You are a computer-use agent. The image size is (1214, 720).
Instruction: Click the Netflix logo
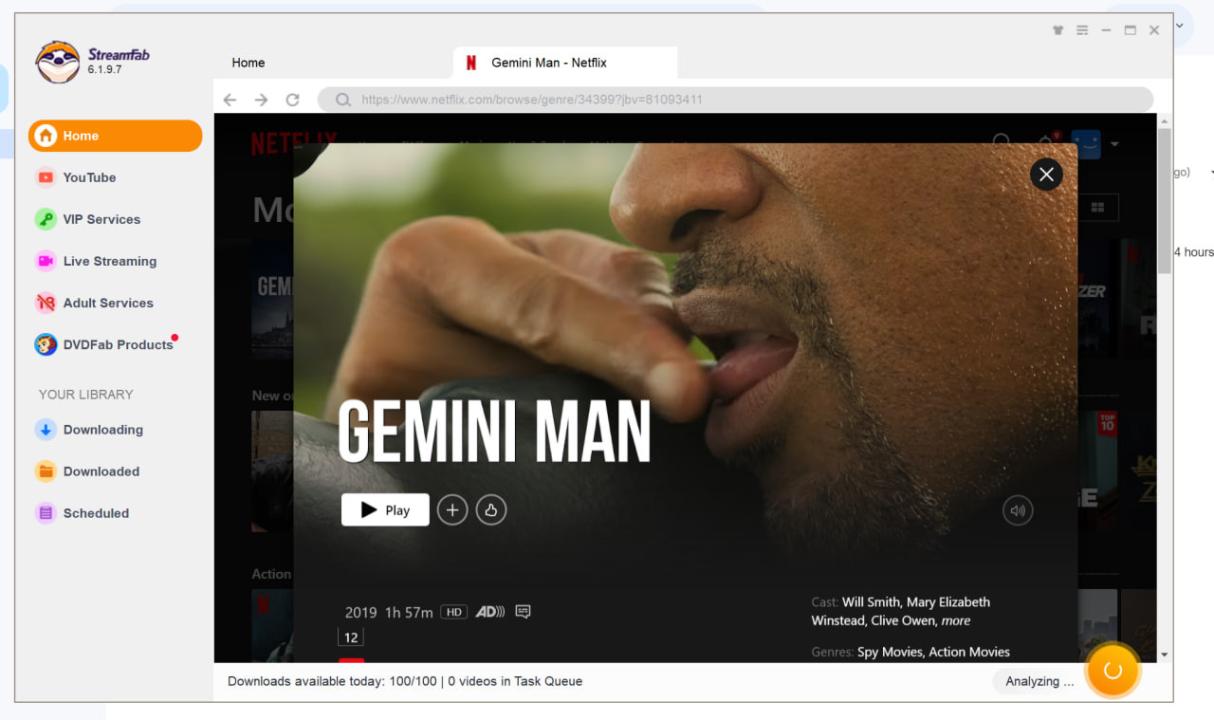point(294,143)
